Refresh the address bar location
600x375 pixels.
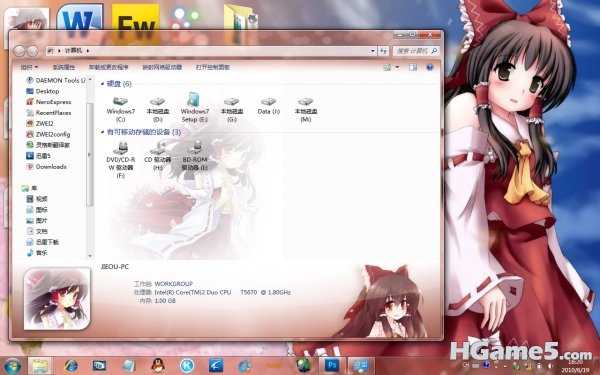click(383, 51)
